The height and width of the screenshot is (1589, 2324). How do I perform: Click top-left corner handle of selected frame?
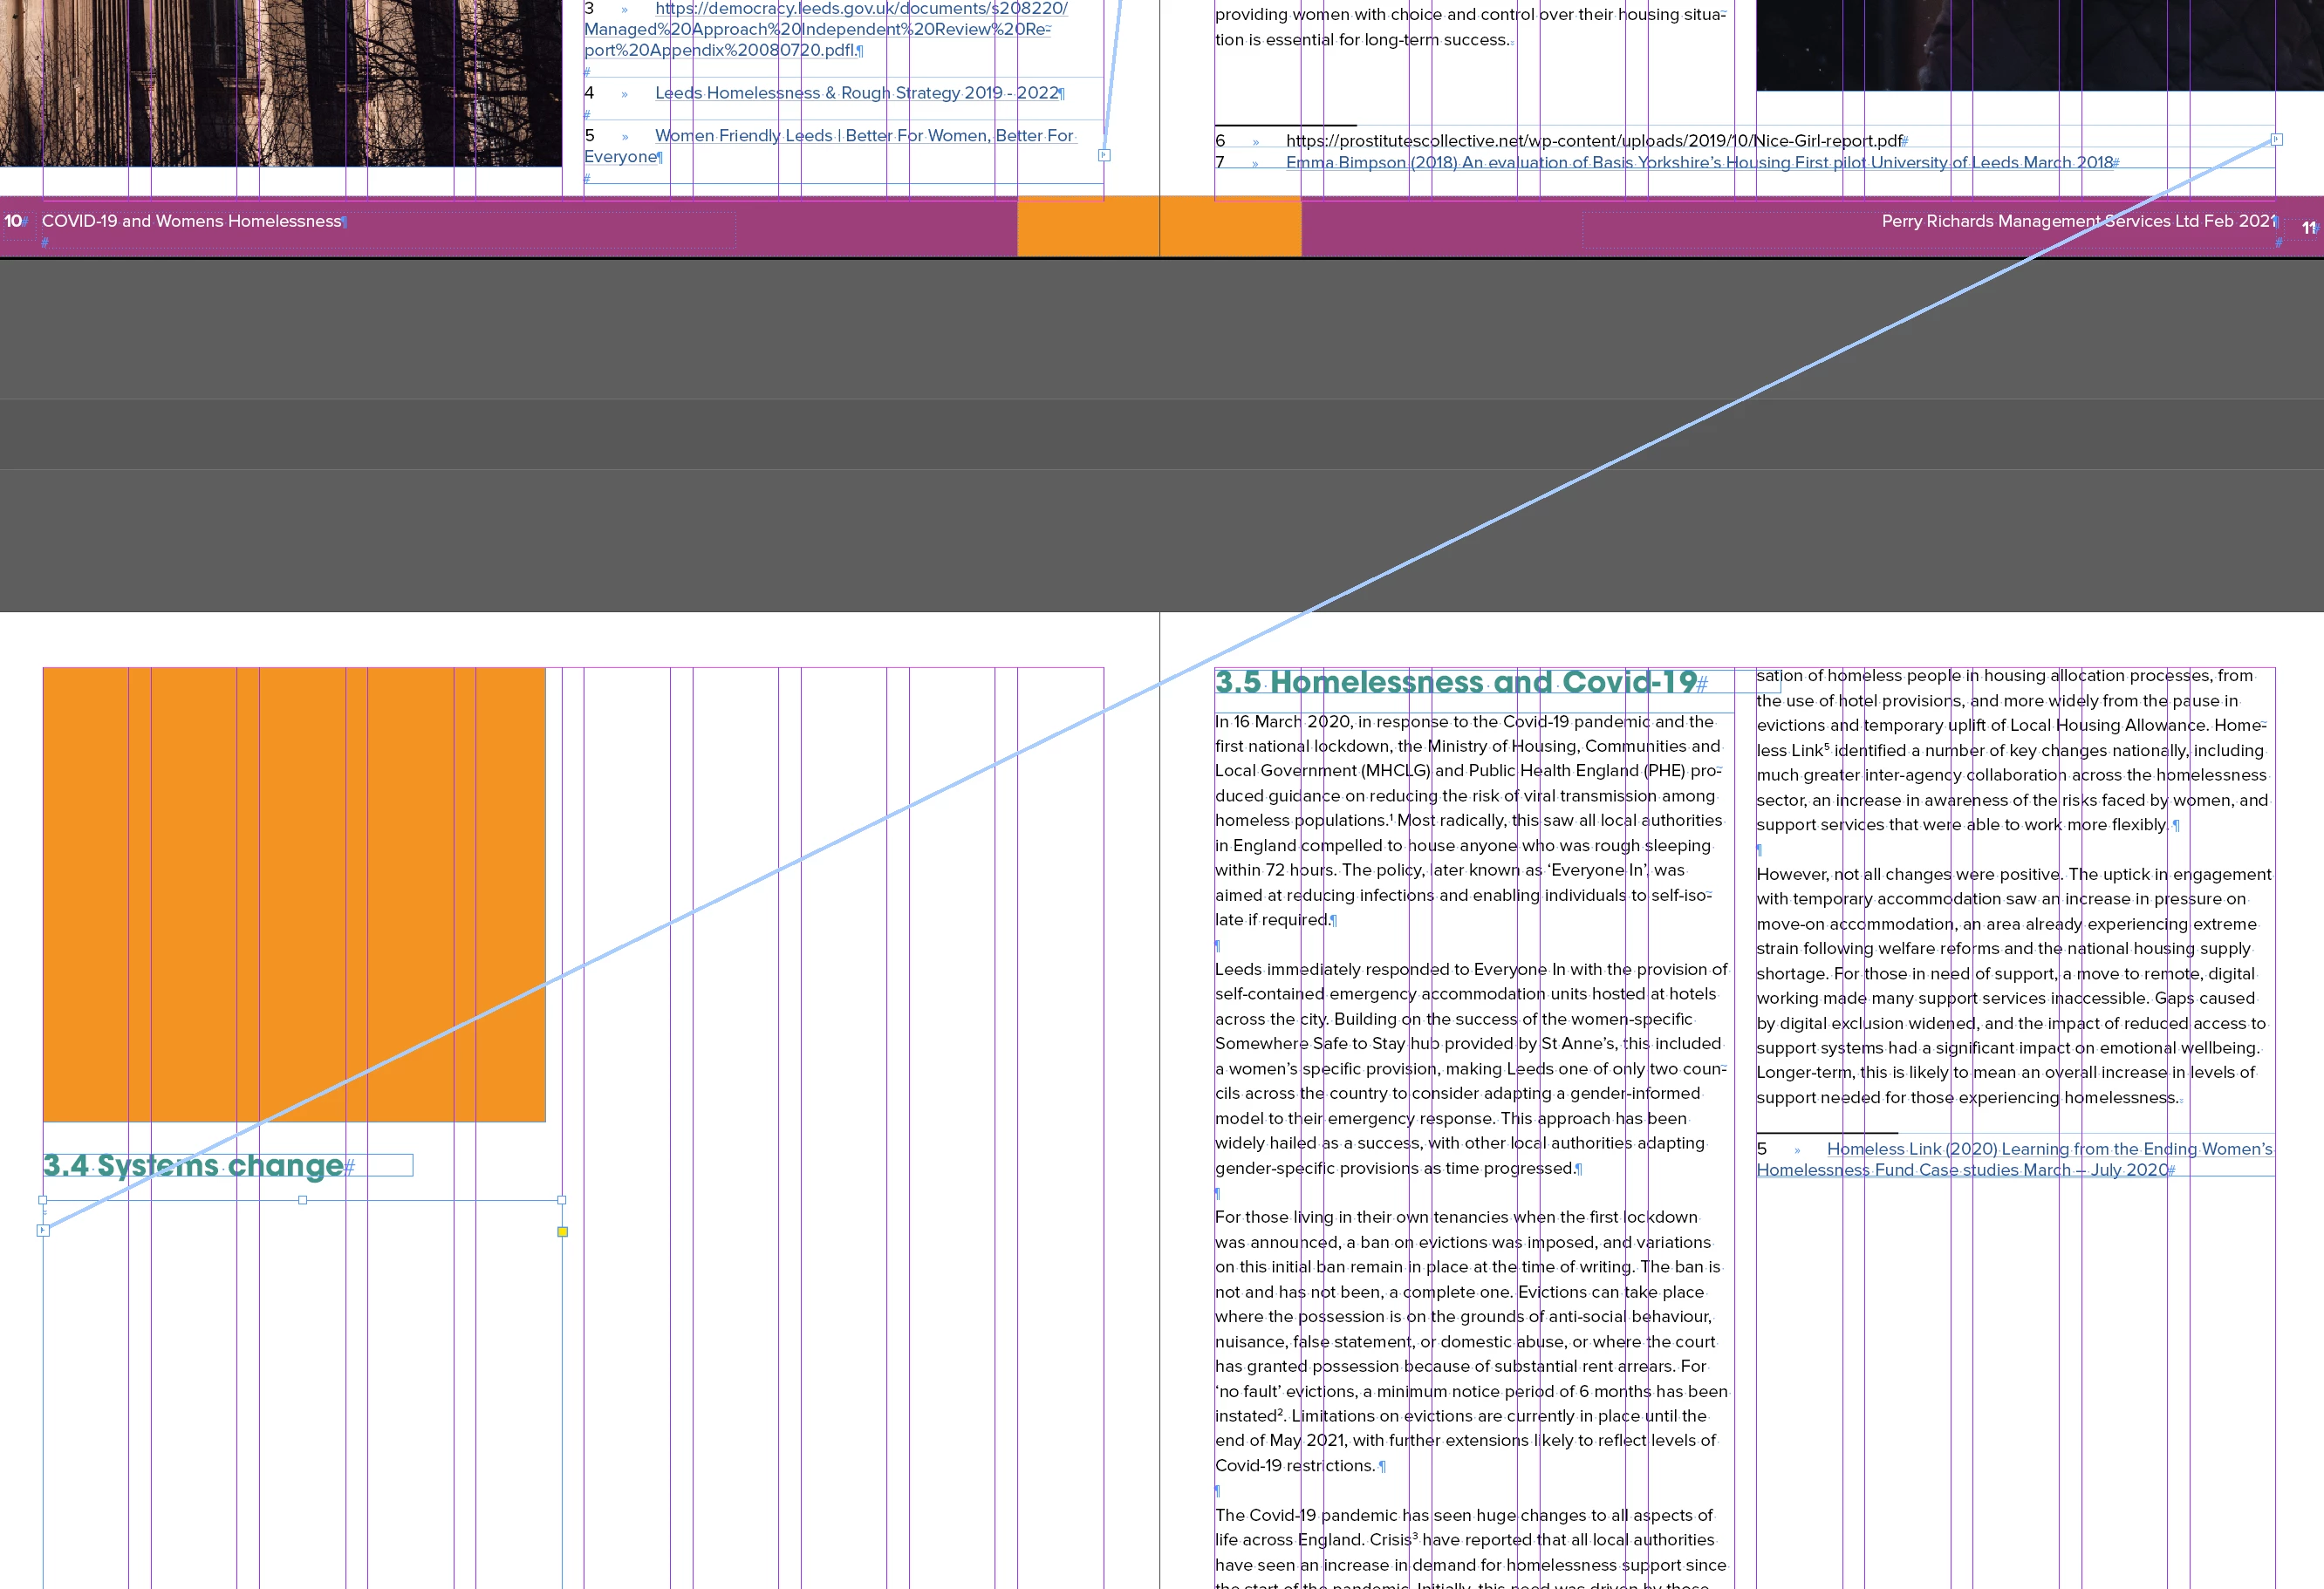coord(43,1200)
